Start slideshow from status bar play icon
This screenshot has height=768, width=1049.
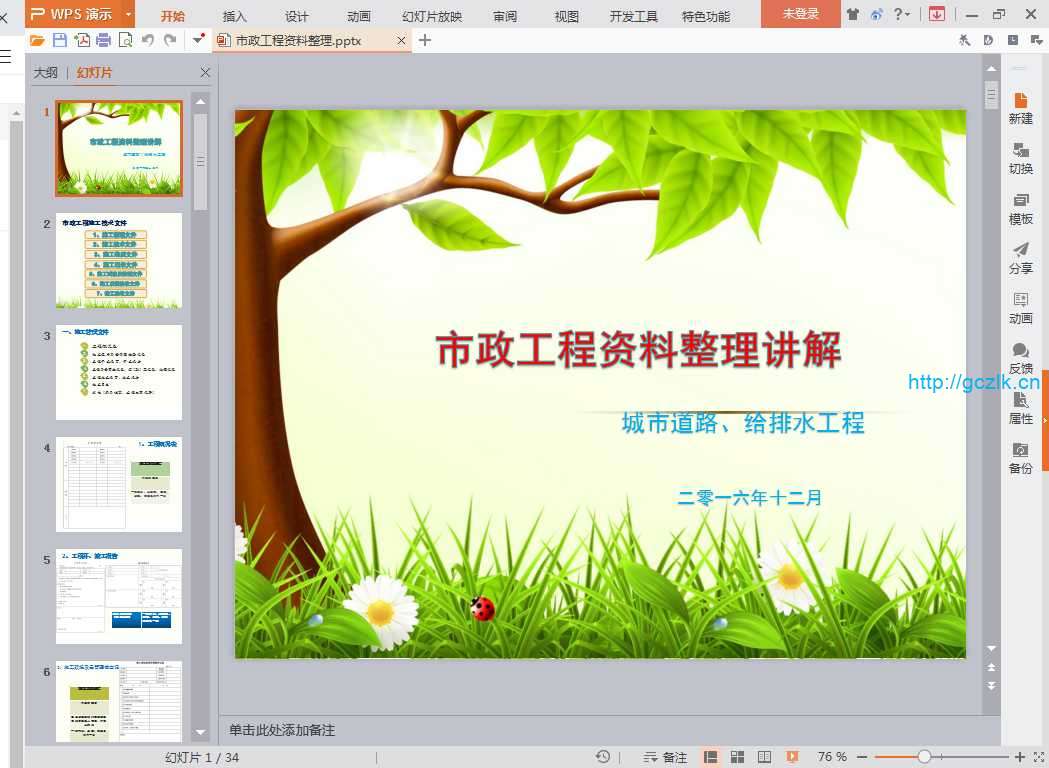(x=792, y=757)
